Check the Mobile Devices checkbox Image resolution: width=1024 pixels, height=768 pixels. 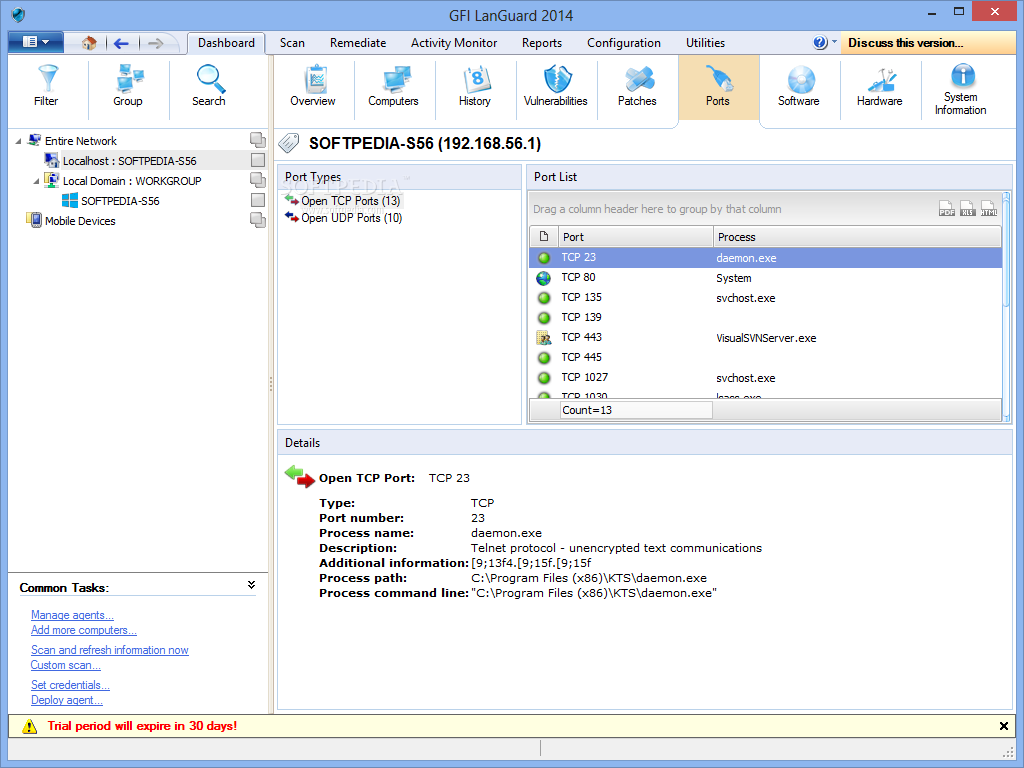[257, 220]
